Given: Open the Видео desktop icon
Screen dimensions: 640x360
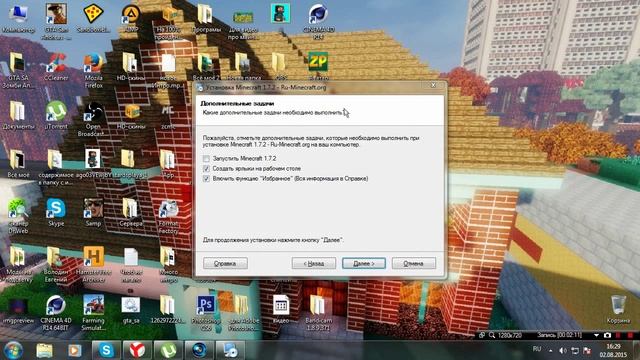Looking at the screenshot, I should [x=281, y=309].
